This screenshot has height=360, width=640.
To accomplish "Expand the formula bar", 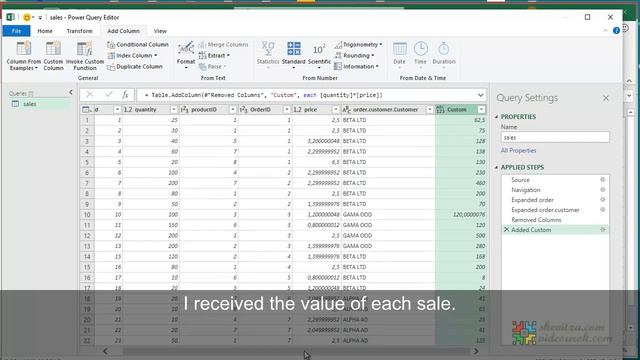I will (480, 95).
